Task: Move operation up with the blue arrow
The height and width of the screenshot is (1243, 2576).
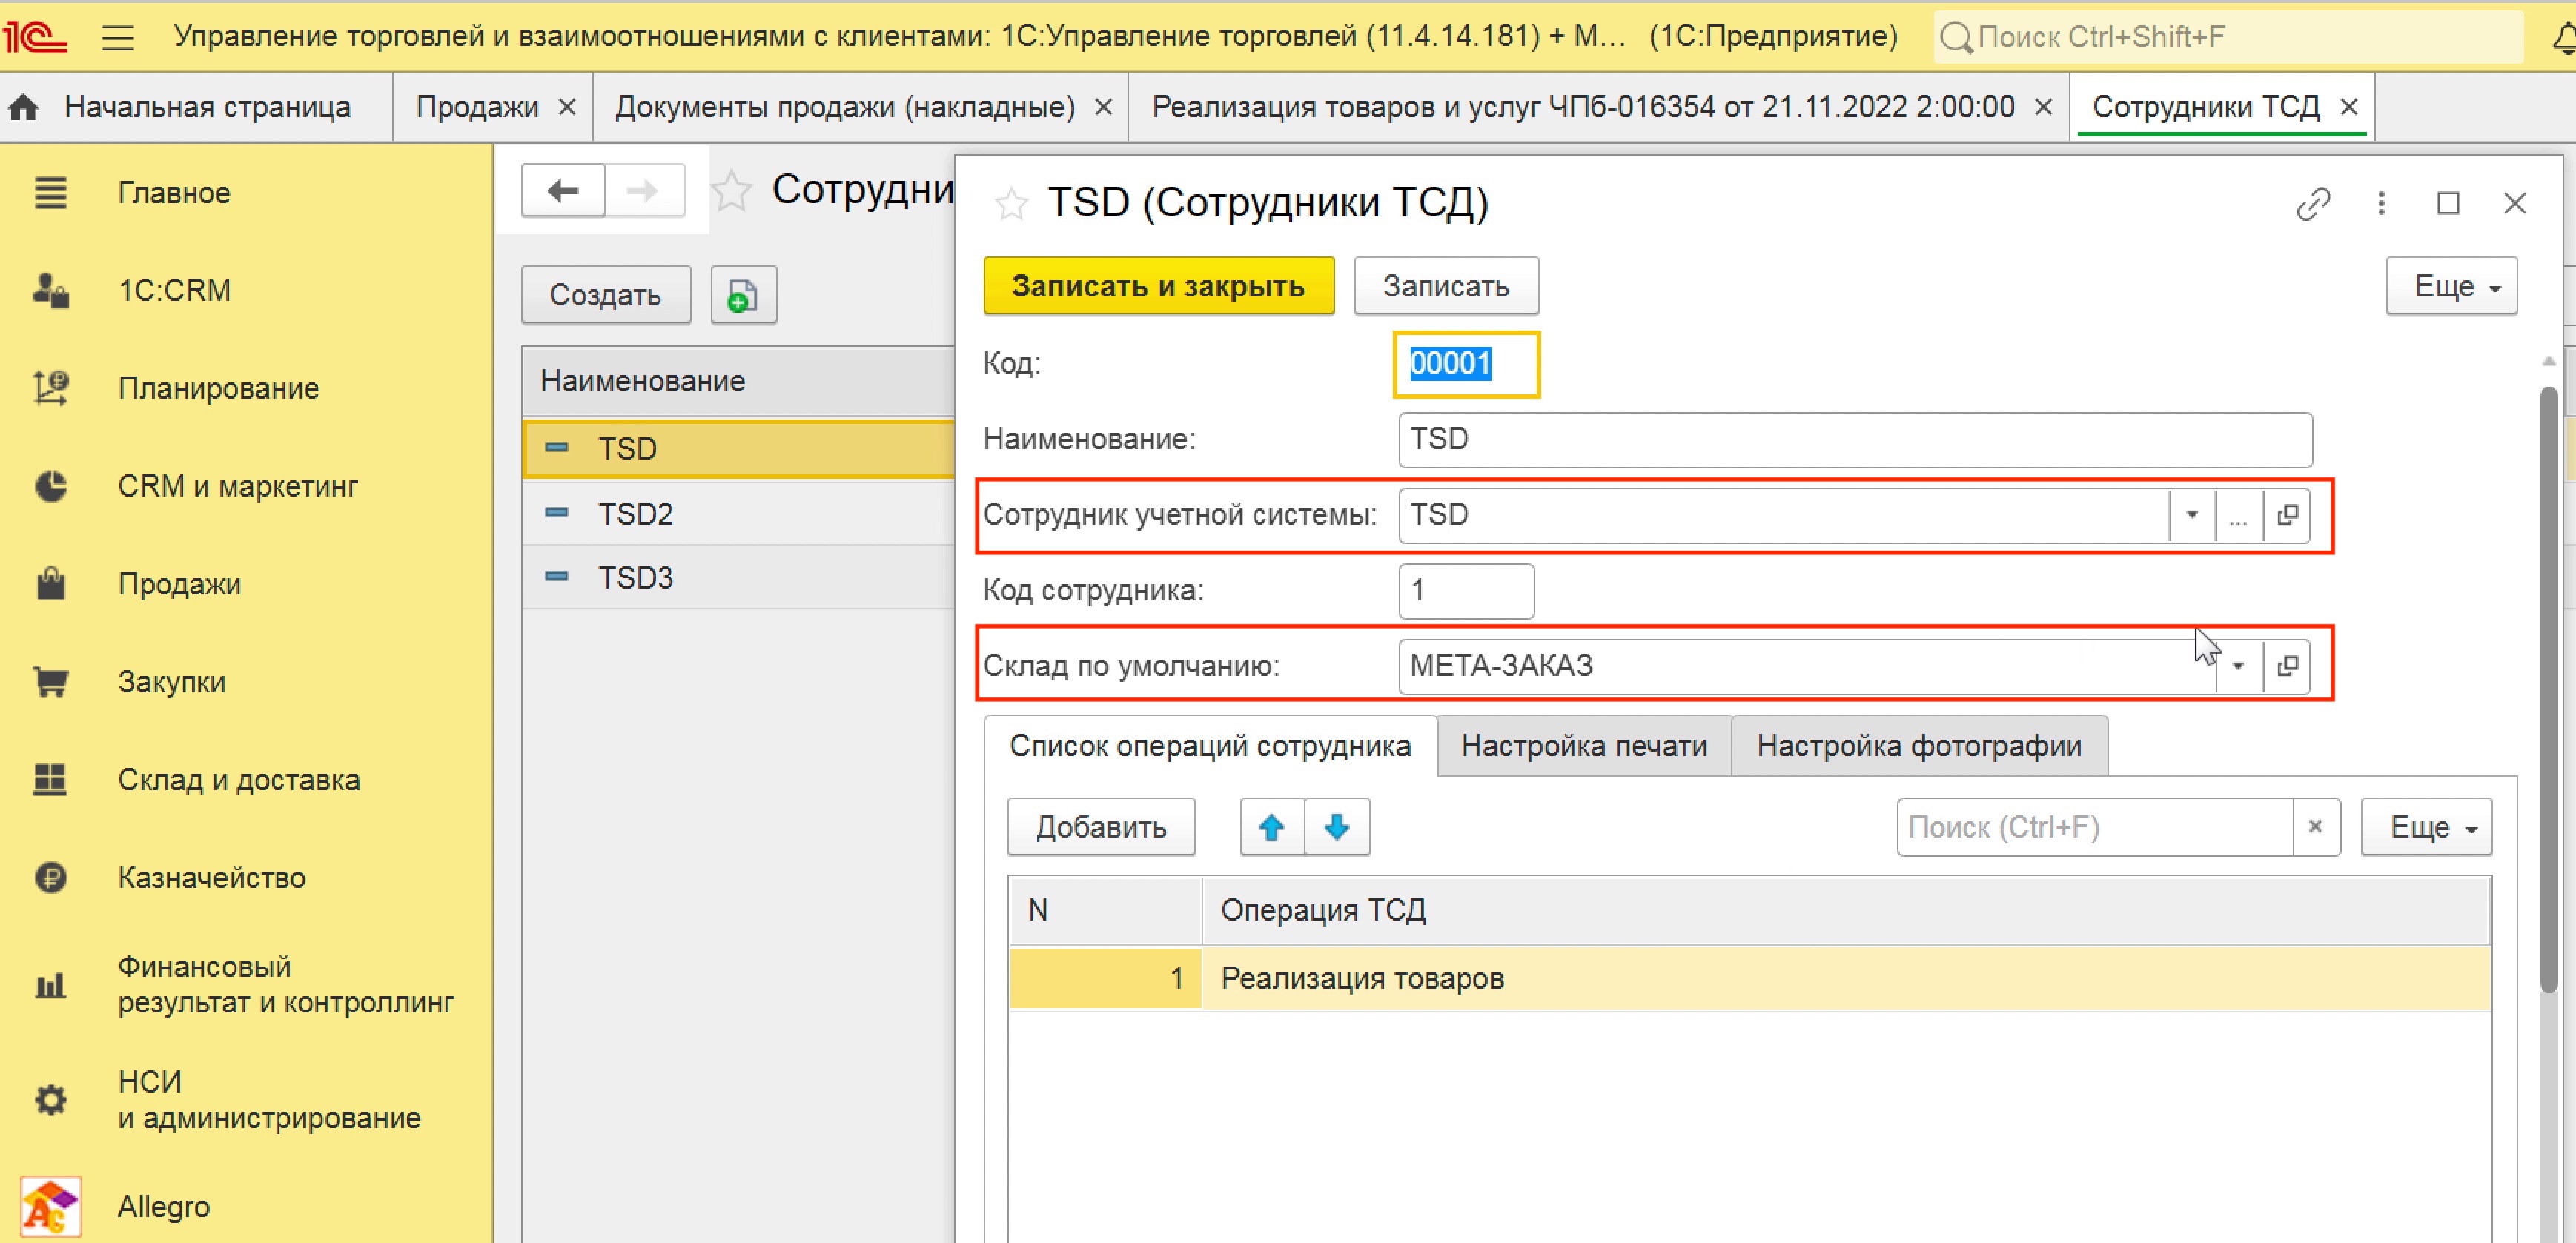Action: (x=1271, y=827)
